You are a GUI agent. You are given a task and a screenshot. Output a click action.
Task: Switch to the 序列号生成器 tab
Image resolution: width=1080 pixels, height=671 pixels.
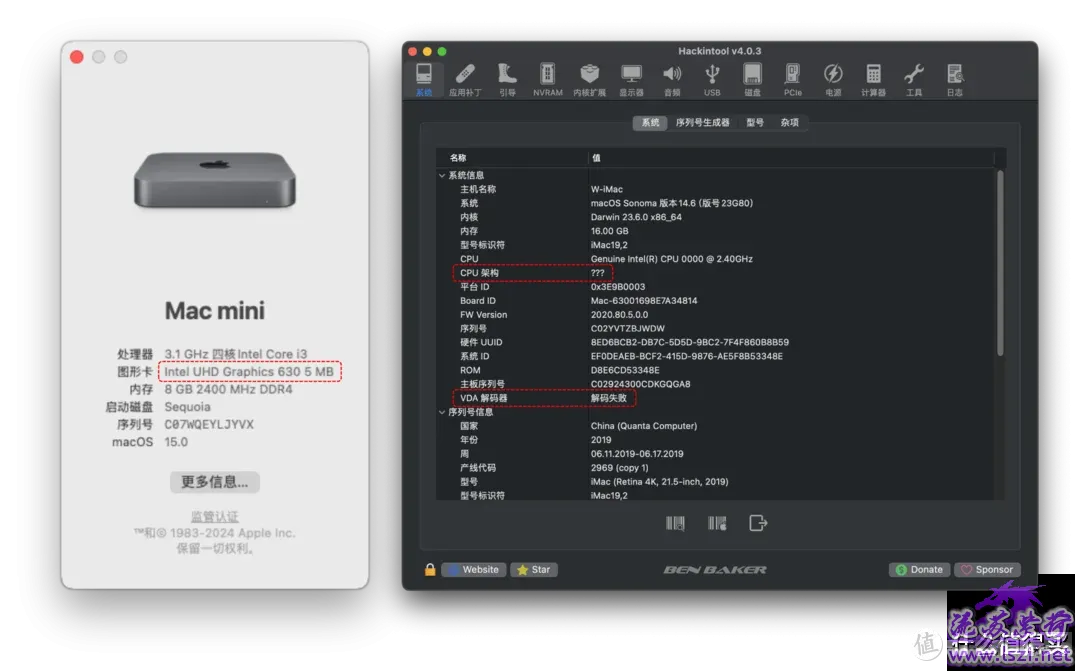(x=702, y=123)
